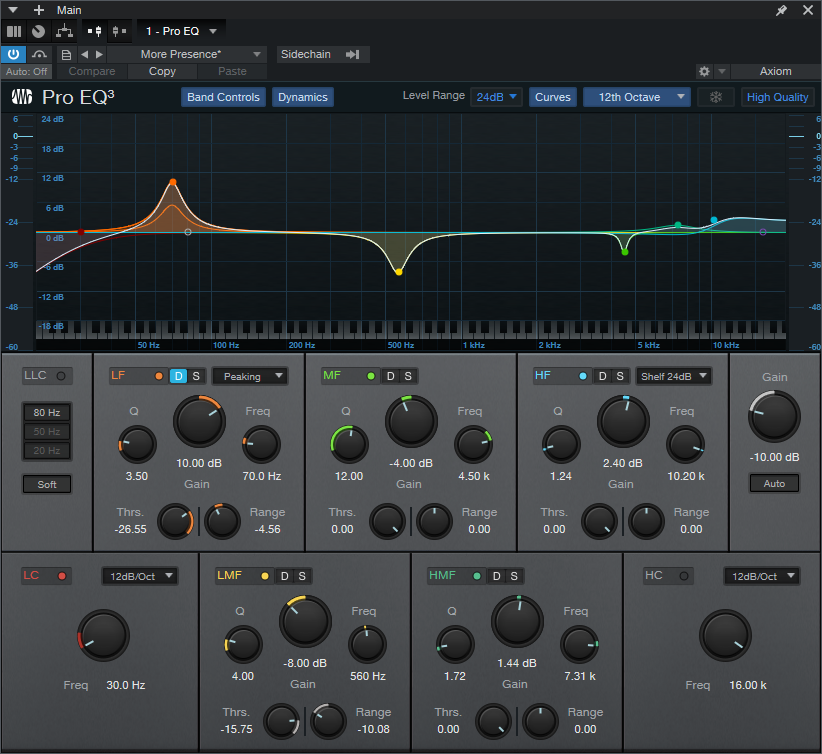
Task: Load the previous preset arrow
Action: pos(84,54)
